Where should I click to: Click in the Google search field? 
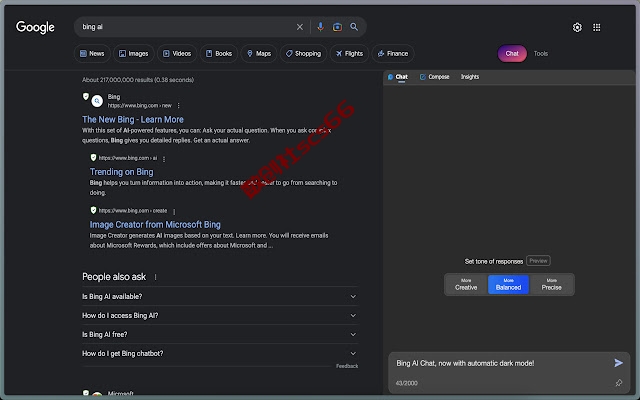[186, 27]
